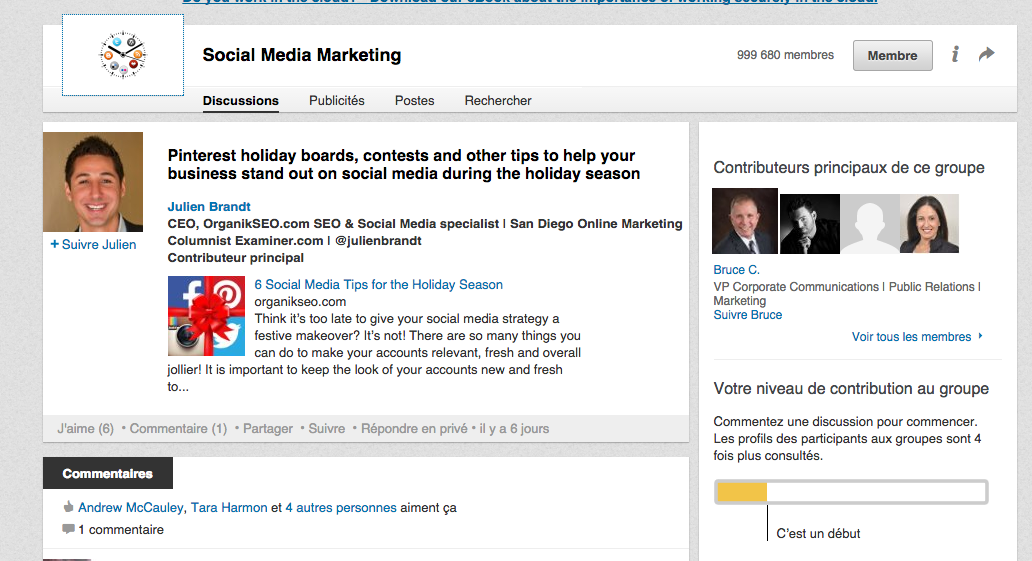Click Commentaire (1) on the post

click(178, 429)
